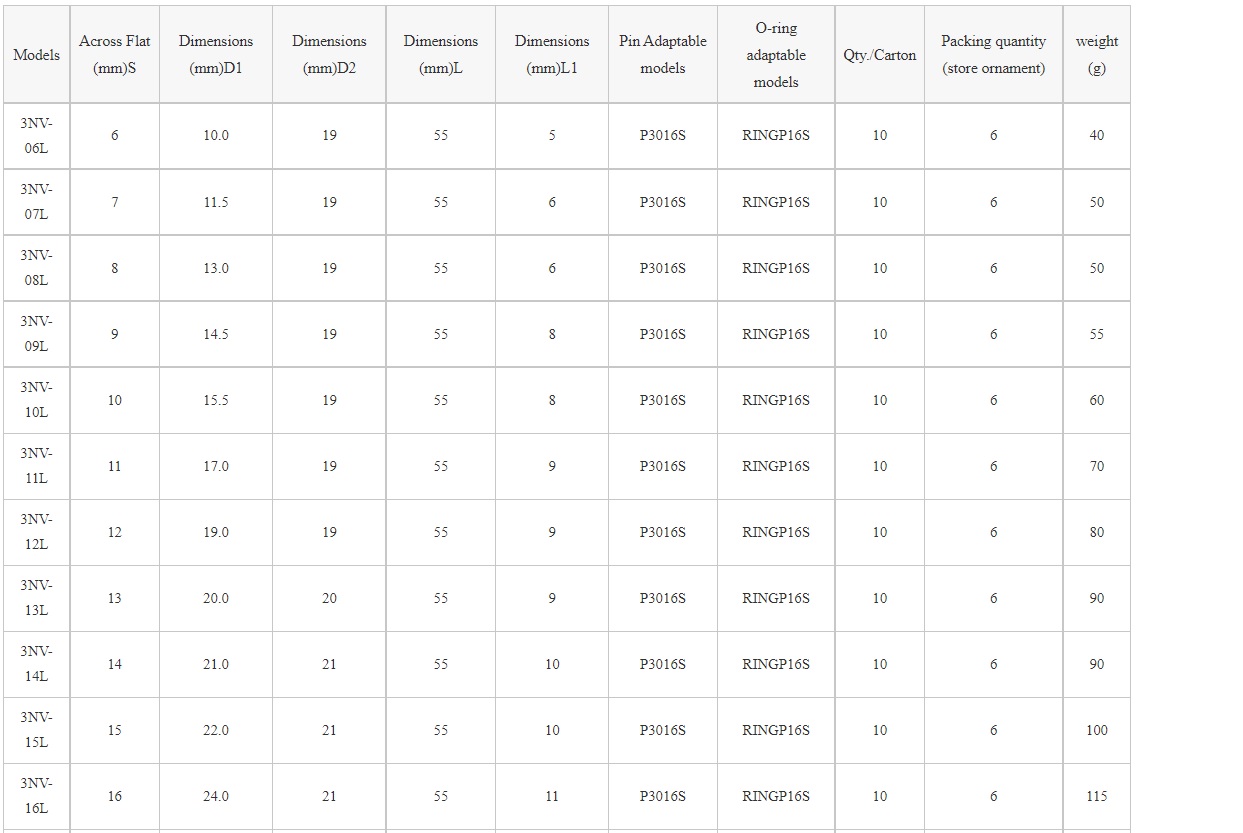The height and width of the screenshot is (833, 1243).
Task: Click L1 value 11 in 3NV-16L row
Action: [x=552, y=796]
